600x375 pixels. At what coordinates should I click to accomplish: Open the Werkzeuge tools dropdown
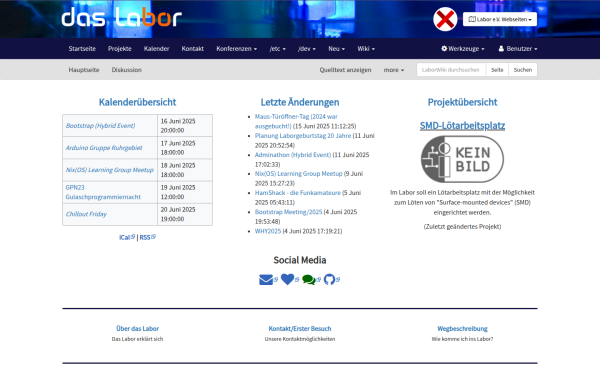[463, 49]
